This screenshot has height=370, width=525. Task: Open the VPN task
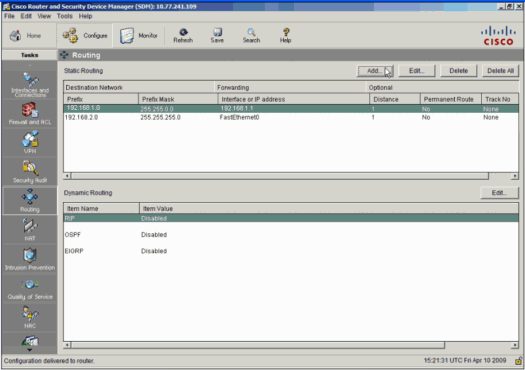point(30,143)
